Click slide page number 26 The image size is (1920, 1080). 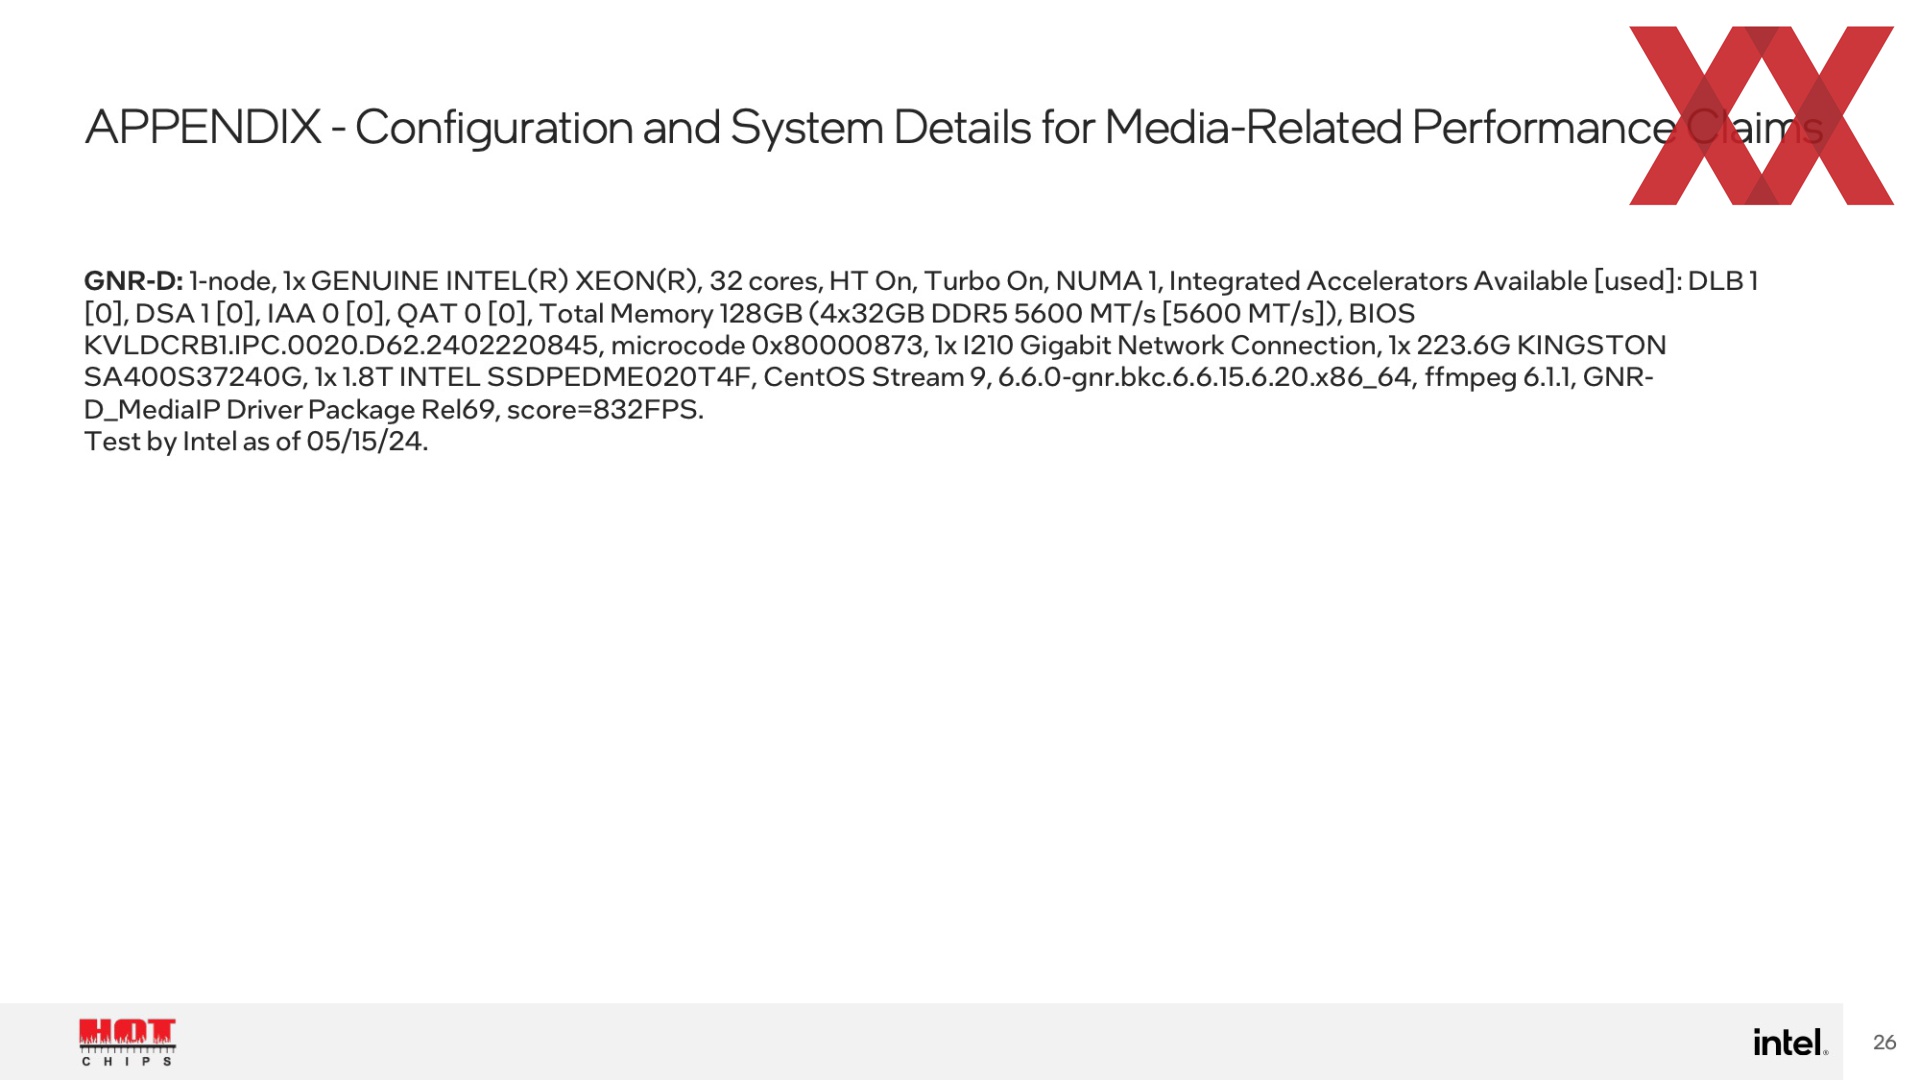1884,1042
